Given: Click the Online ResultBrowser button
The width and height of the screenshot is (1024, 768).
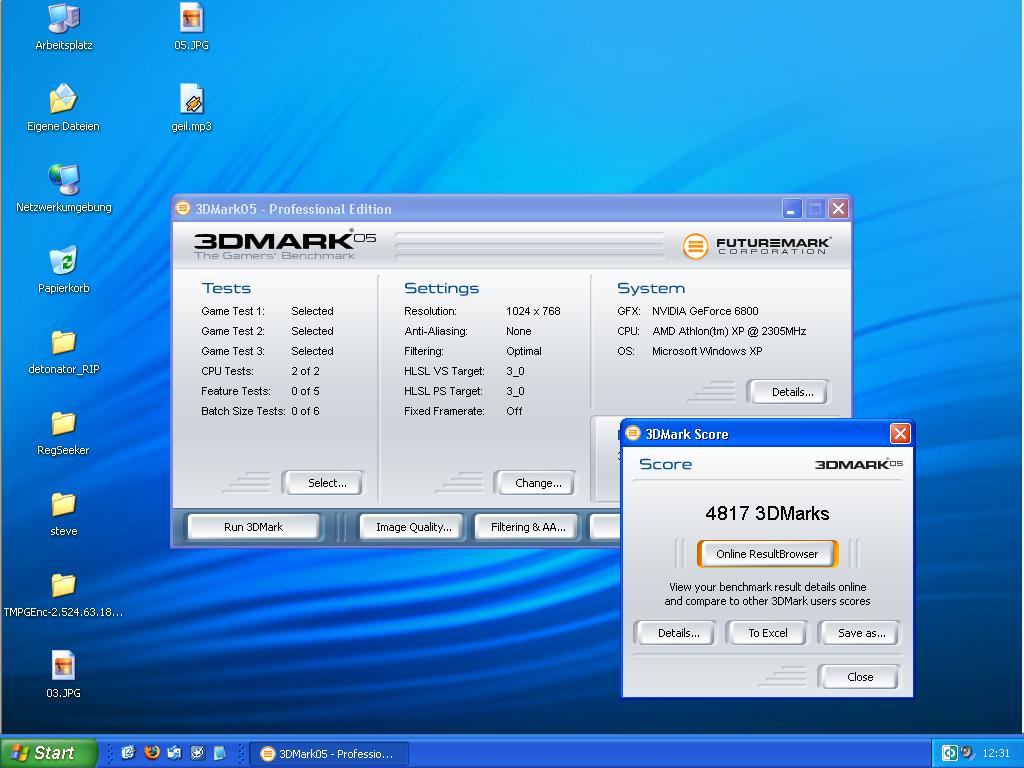Looking at the screenshot, I should pyautogui.click(x=767, y=554).
